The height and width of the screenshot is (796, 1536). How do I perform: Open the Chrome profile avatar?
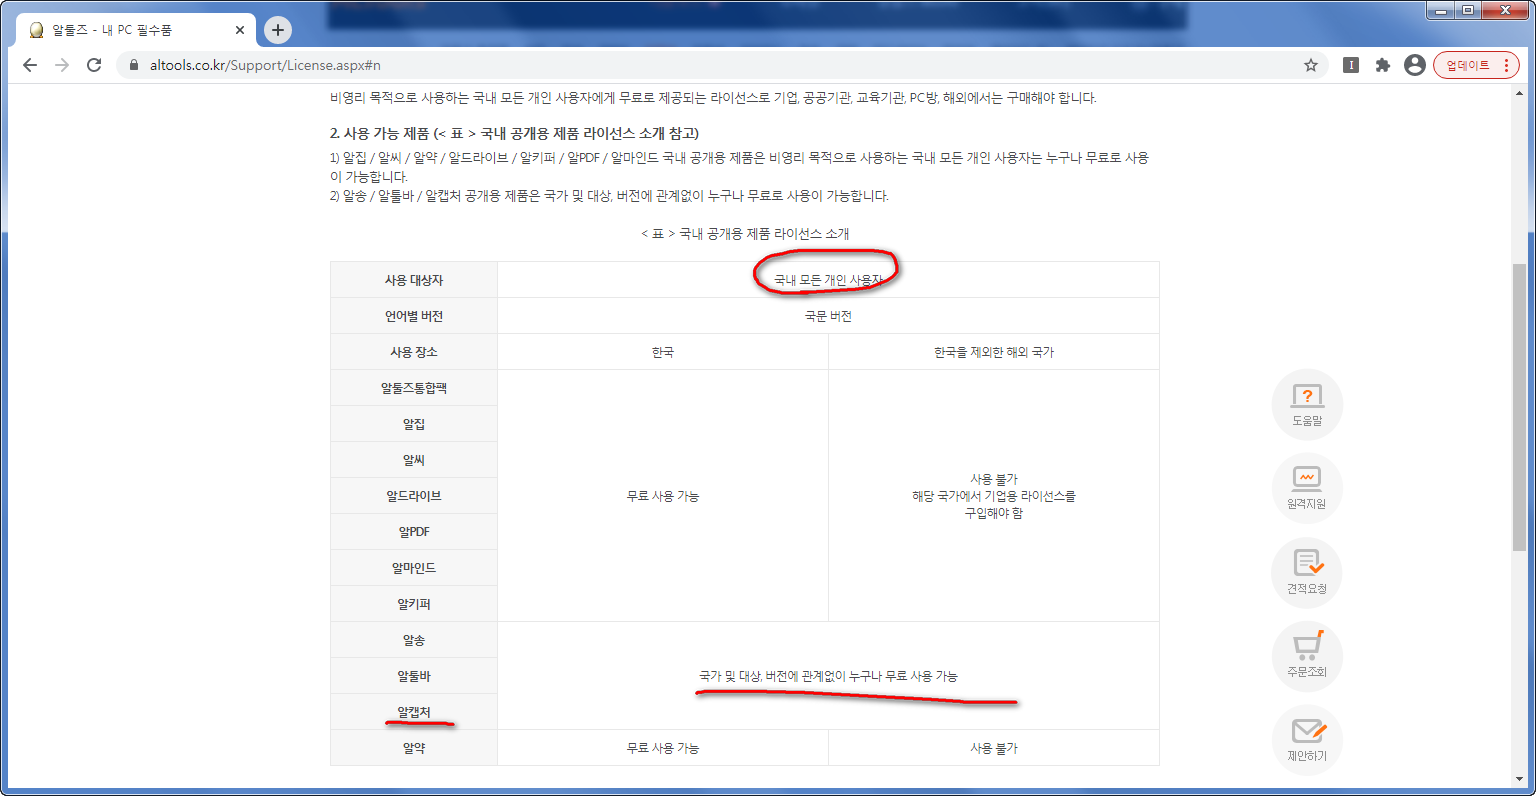1414,65
